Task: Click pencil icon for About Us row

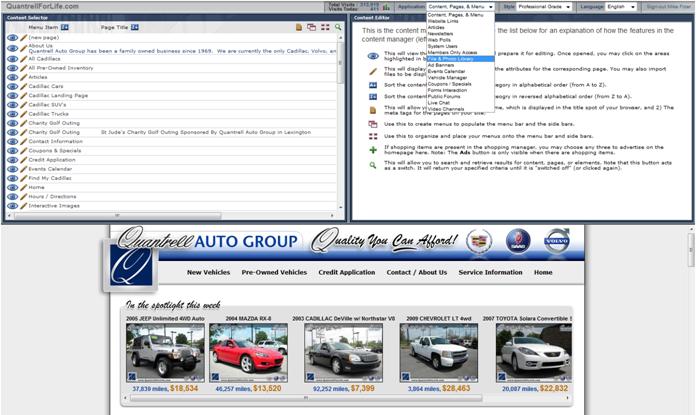Action: (x=24, y=48)
